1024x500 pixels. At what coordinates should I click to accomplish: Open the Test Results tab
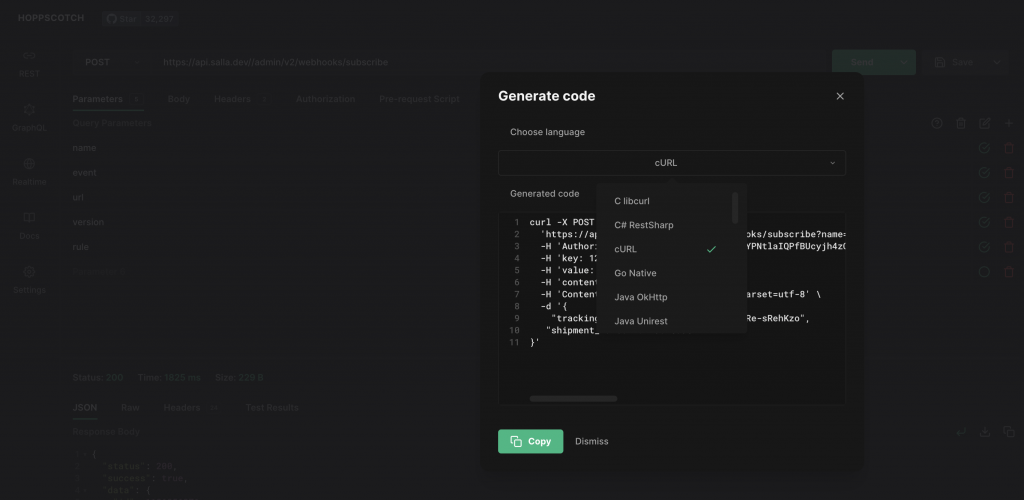pos(272,408)
